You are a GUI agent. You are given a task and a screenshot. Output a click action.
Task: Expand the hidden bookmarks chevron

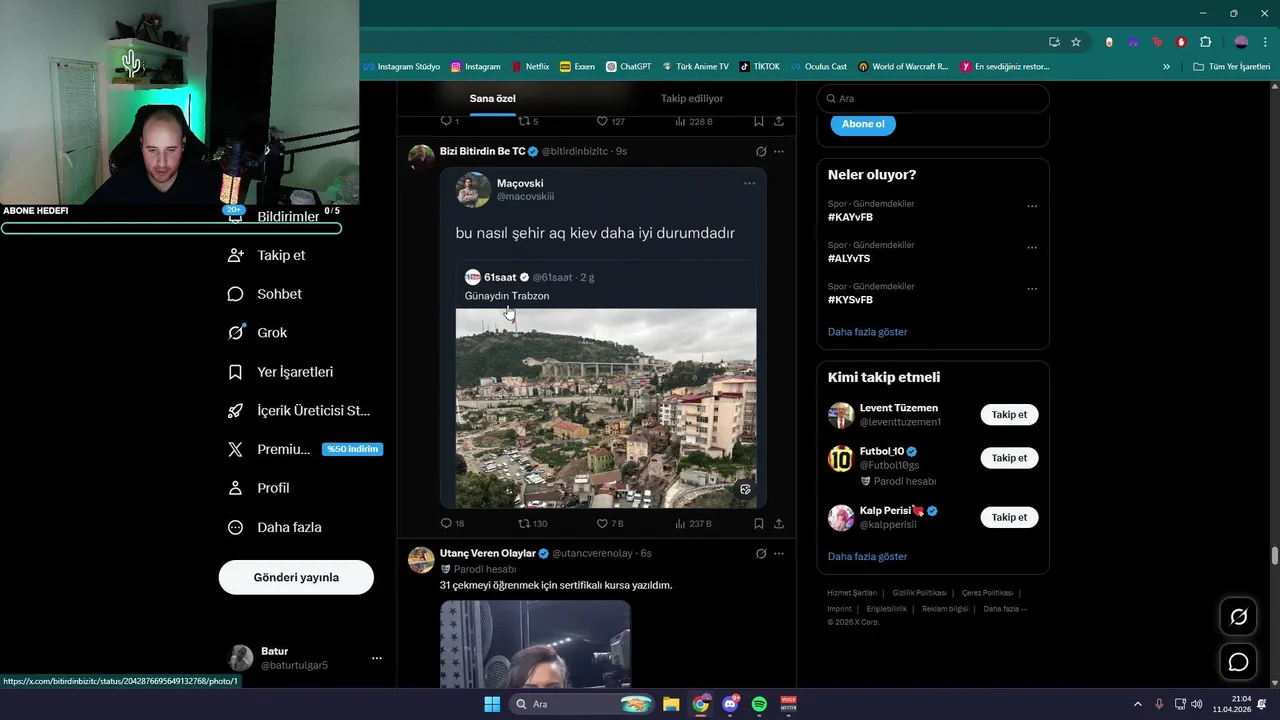point(1166,67)
